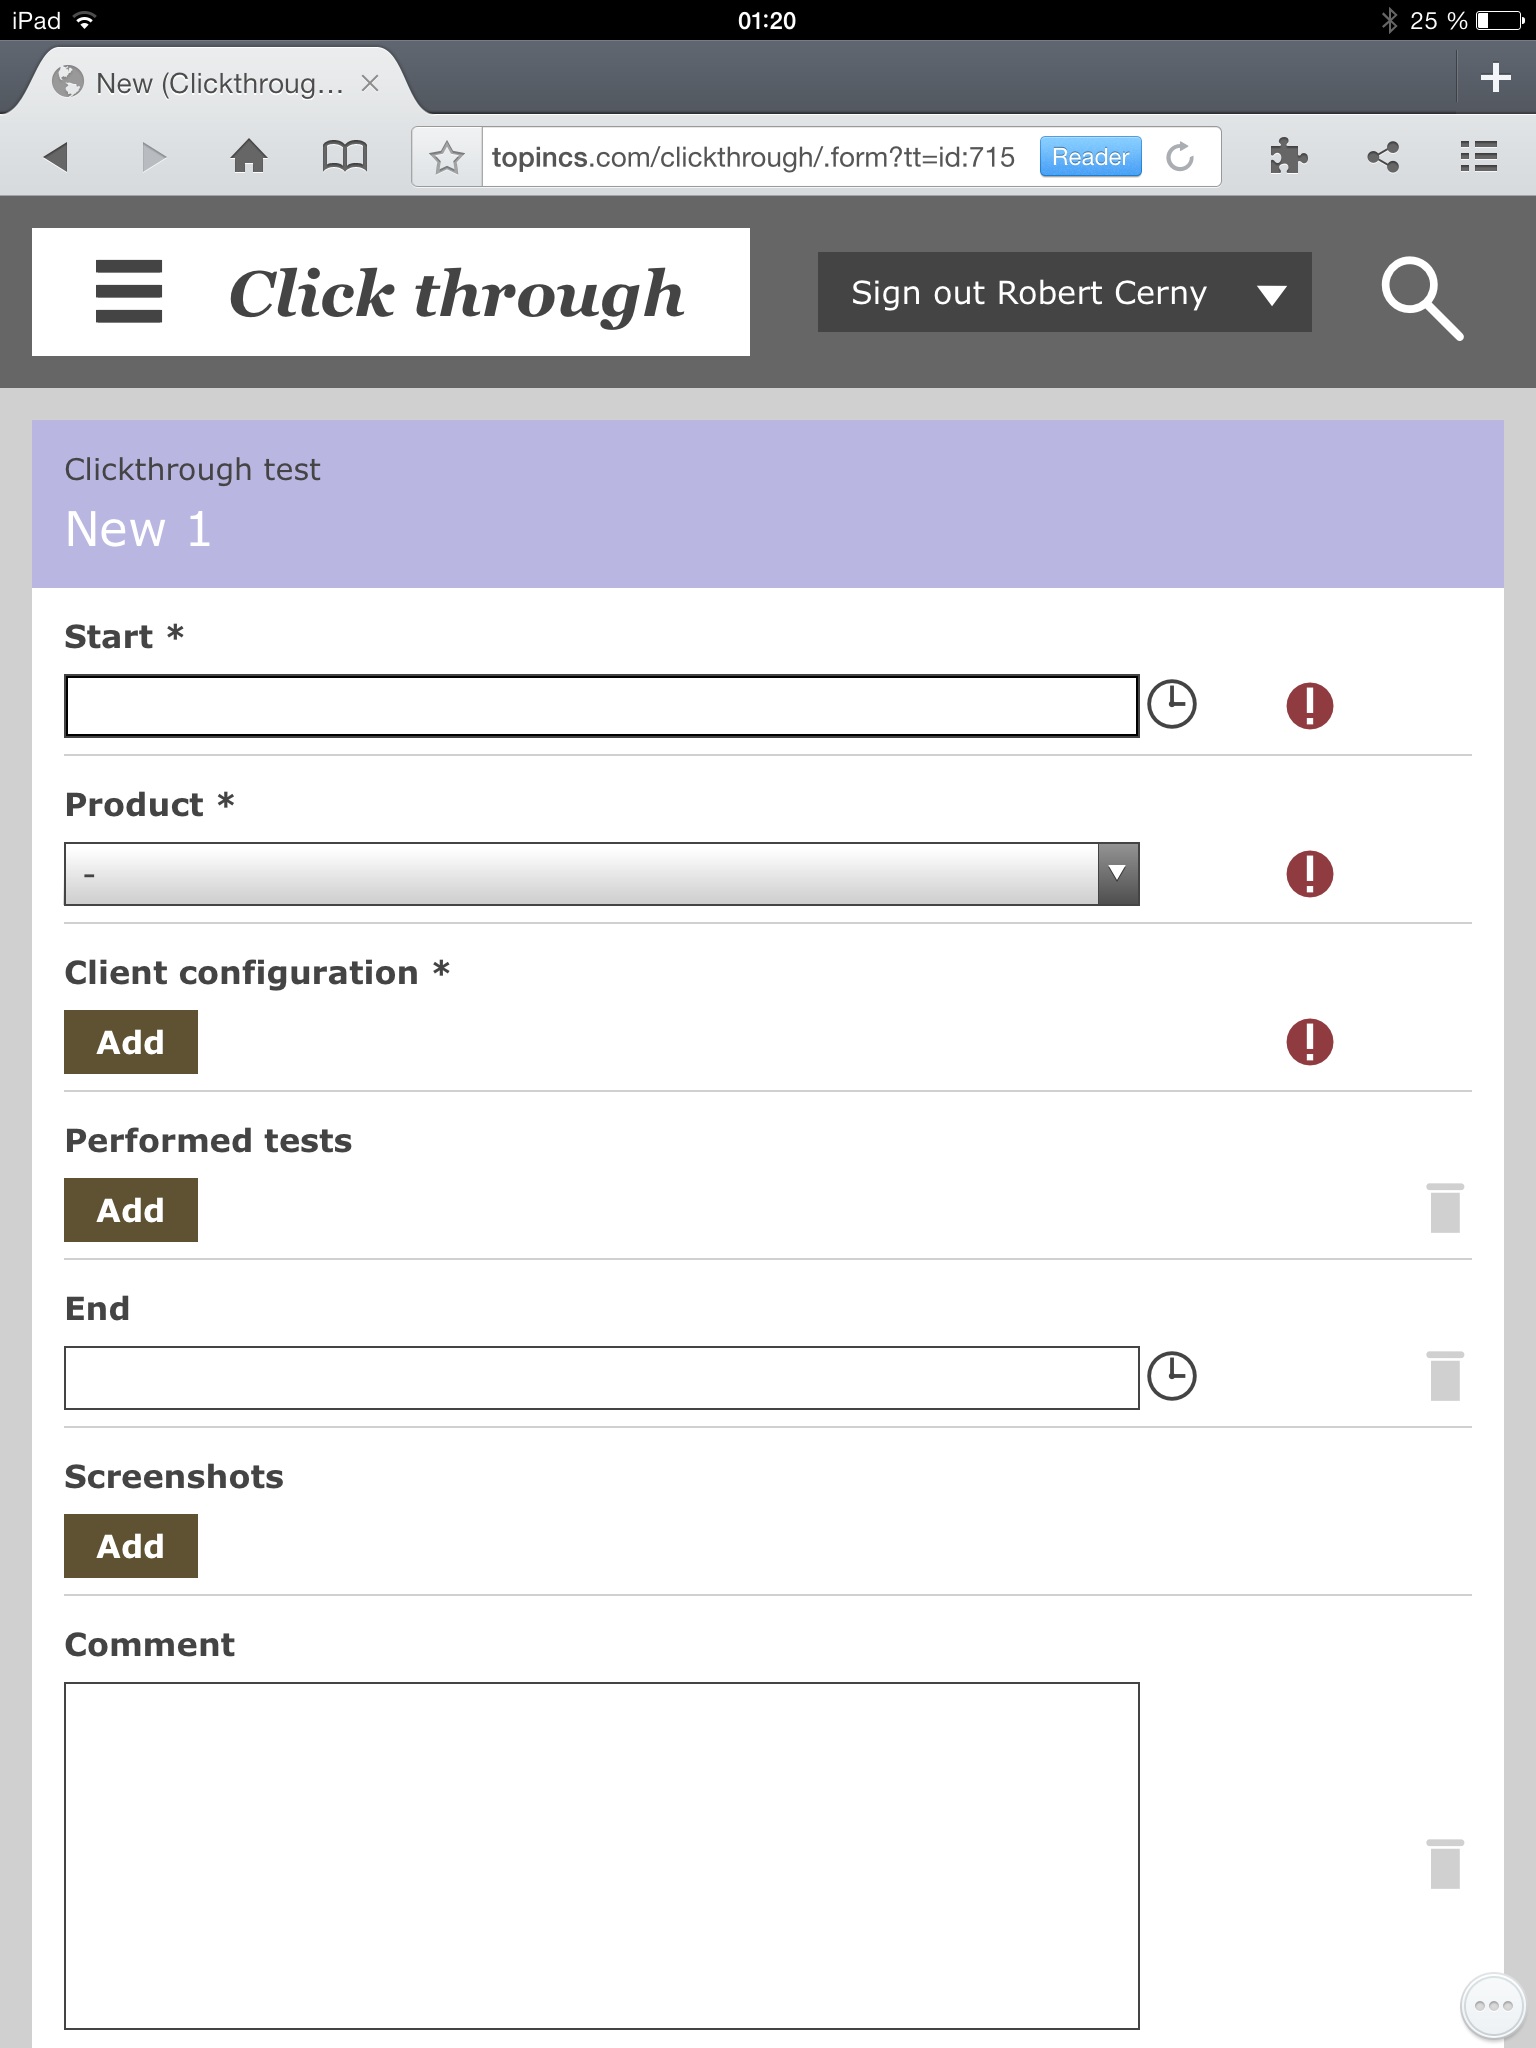Tap the browser share icon

click(1383, 157)
